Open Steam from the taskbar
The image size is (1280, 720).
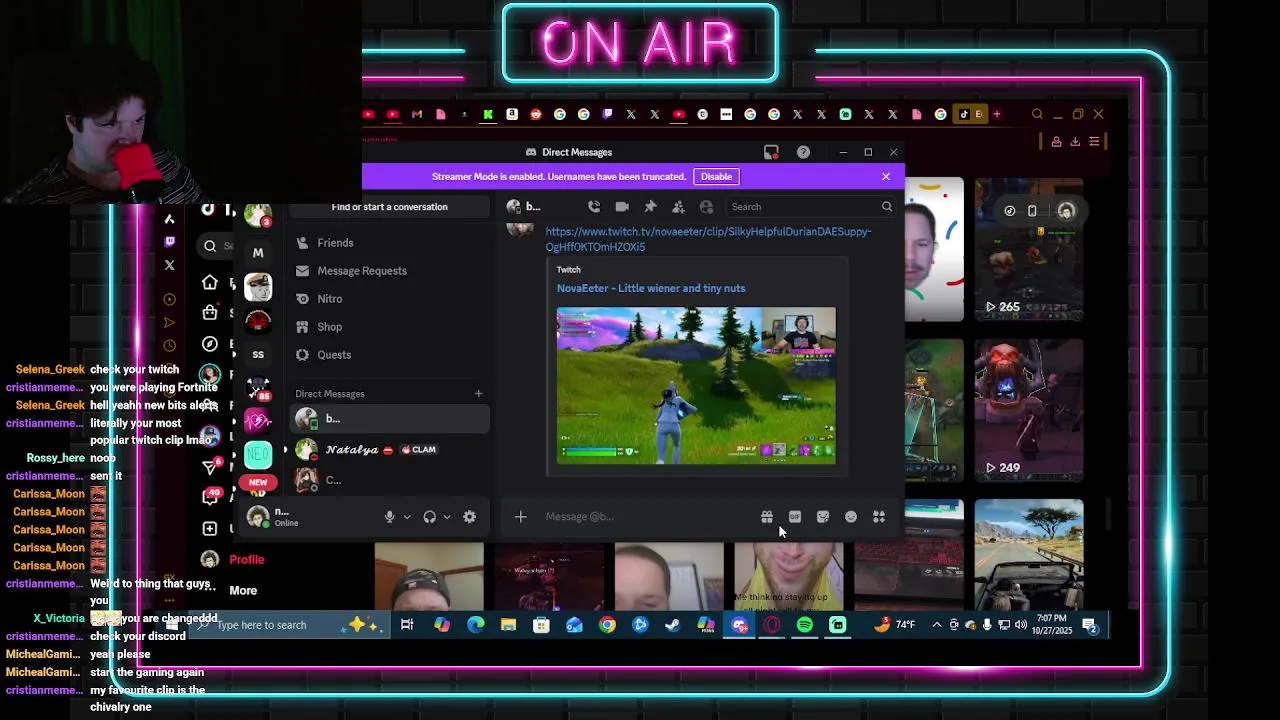(673, 625)
